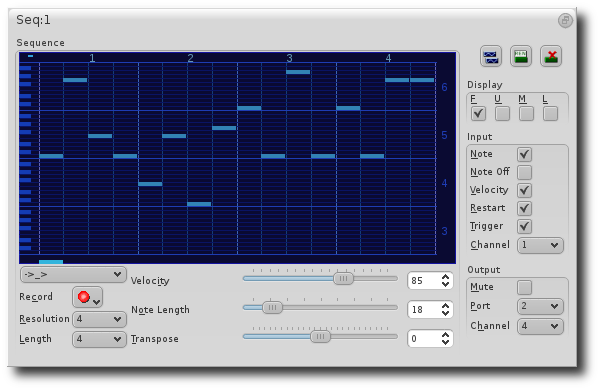Uncheck the F display checkbox
This screenshot has height=390, width=600.
point(478,114)
